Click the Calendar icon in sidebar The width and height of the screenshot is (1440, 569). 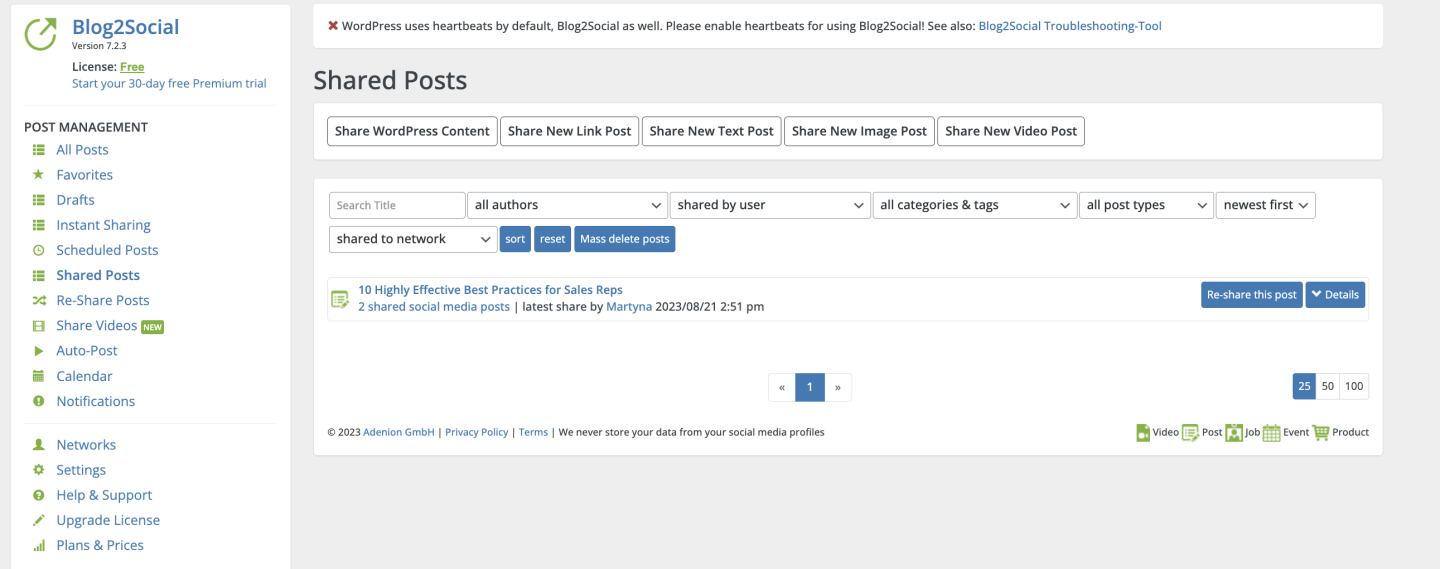click(39, 376)
